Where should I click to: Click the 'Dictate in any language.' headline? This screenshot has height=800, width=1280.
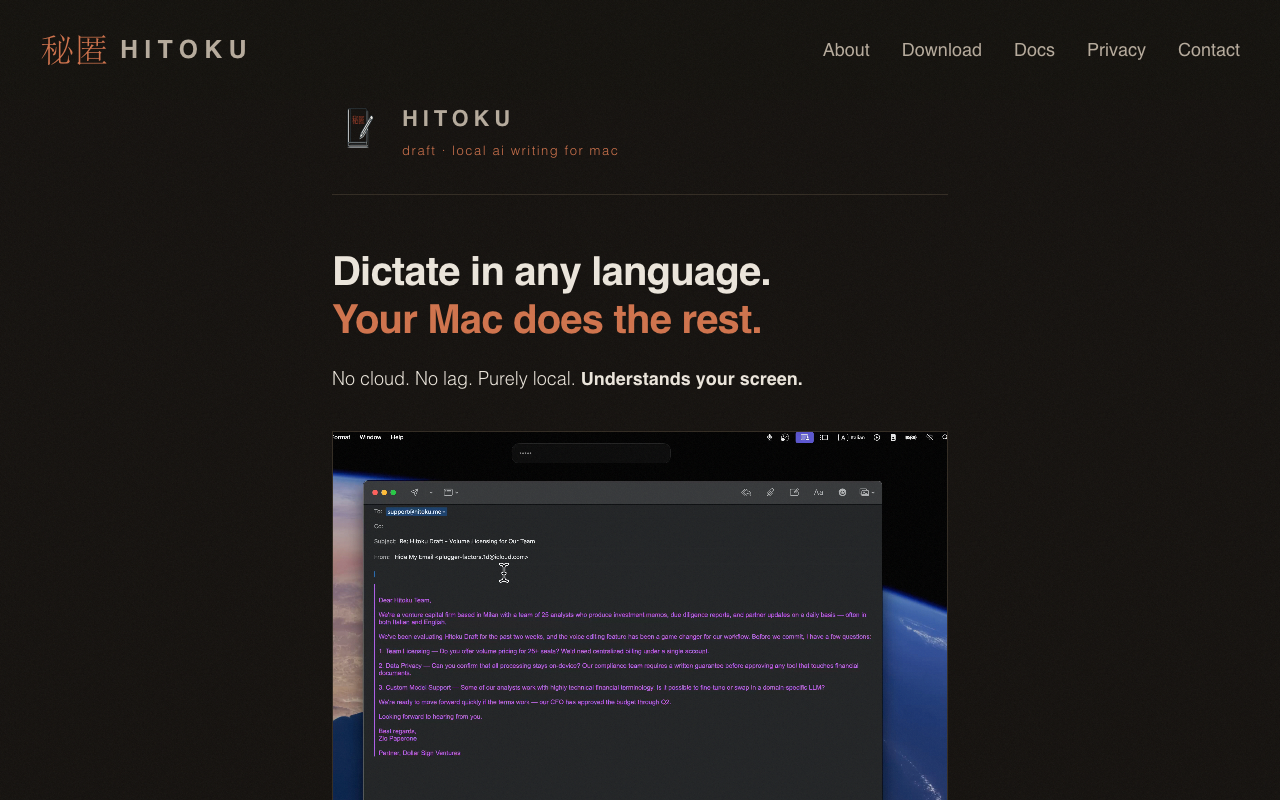(x=551, y=271)
